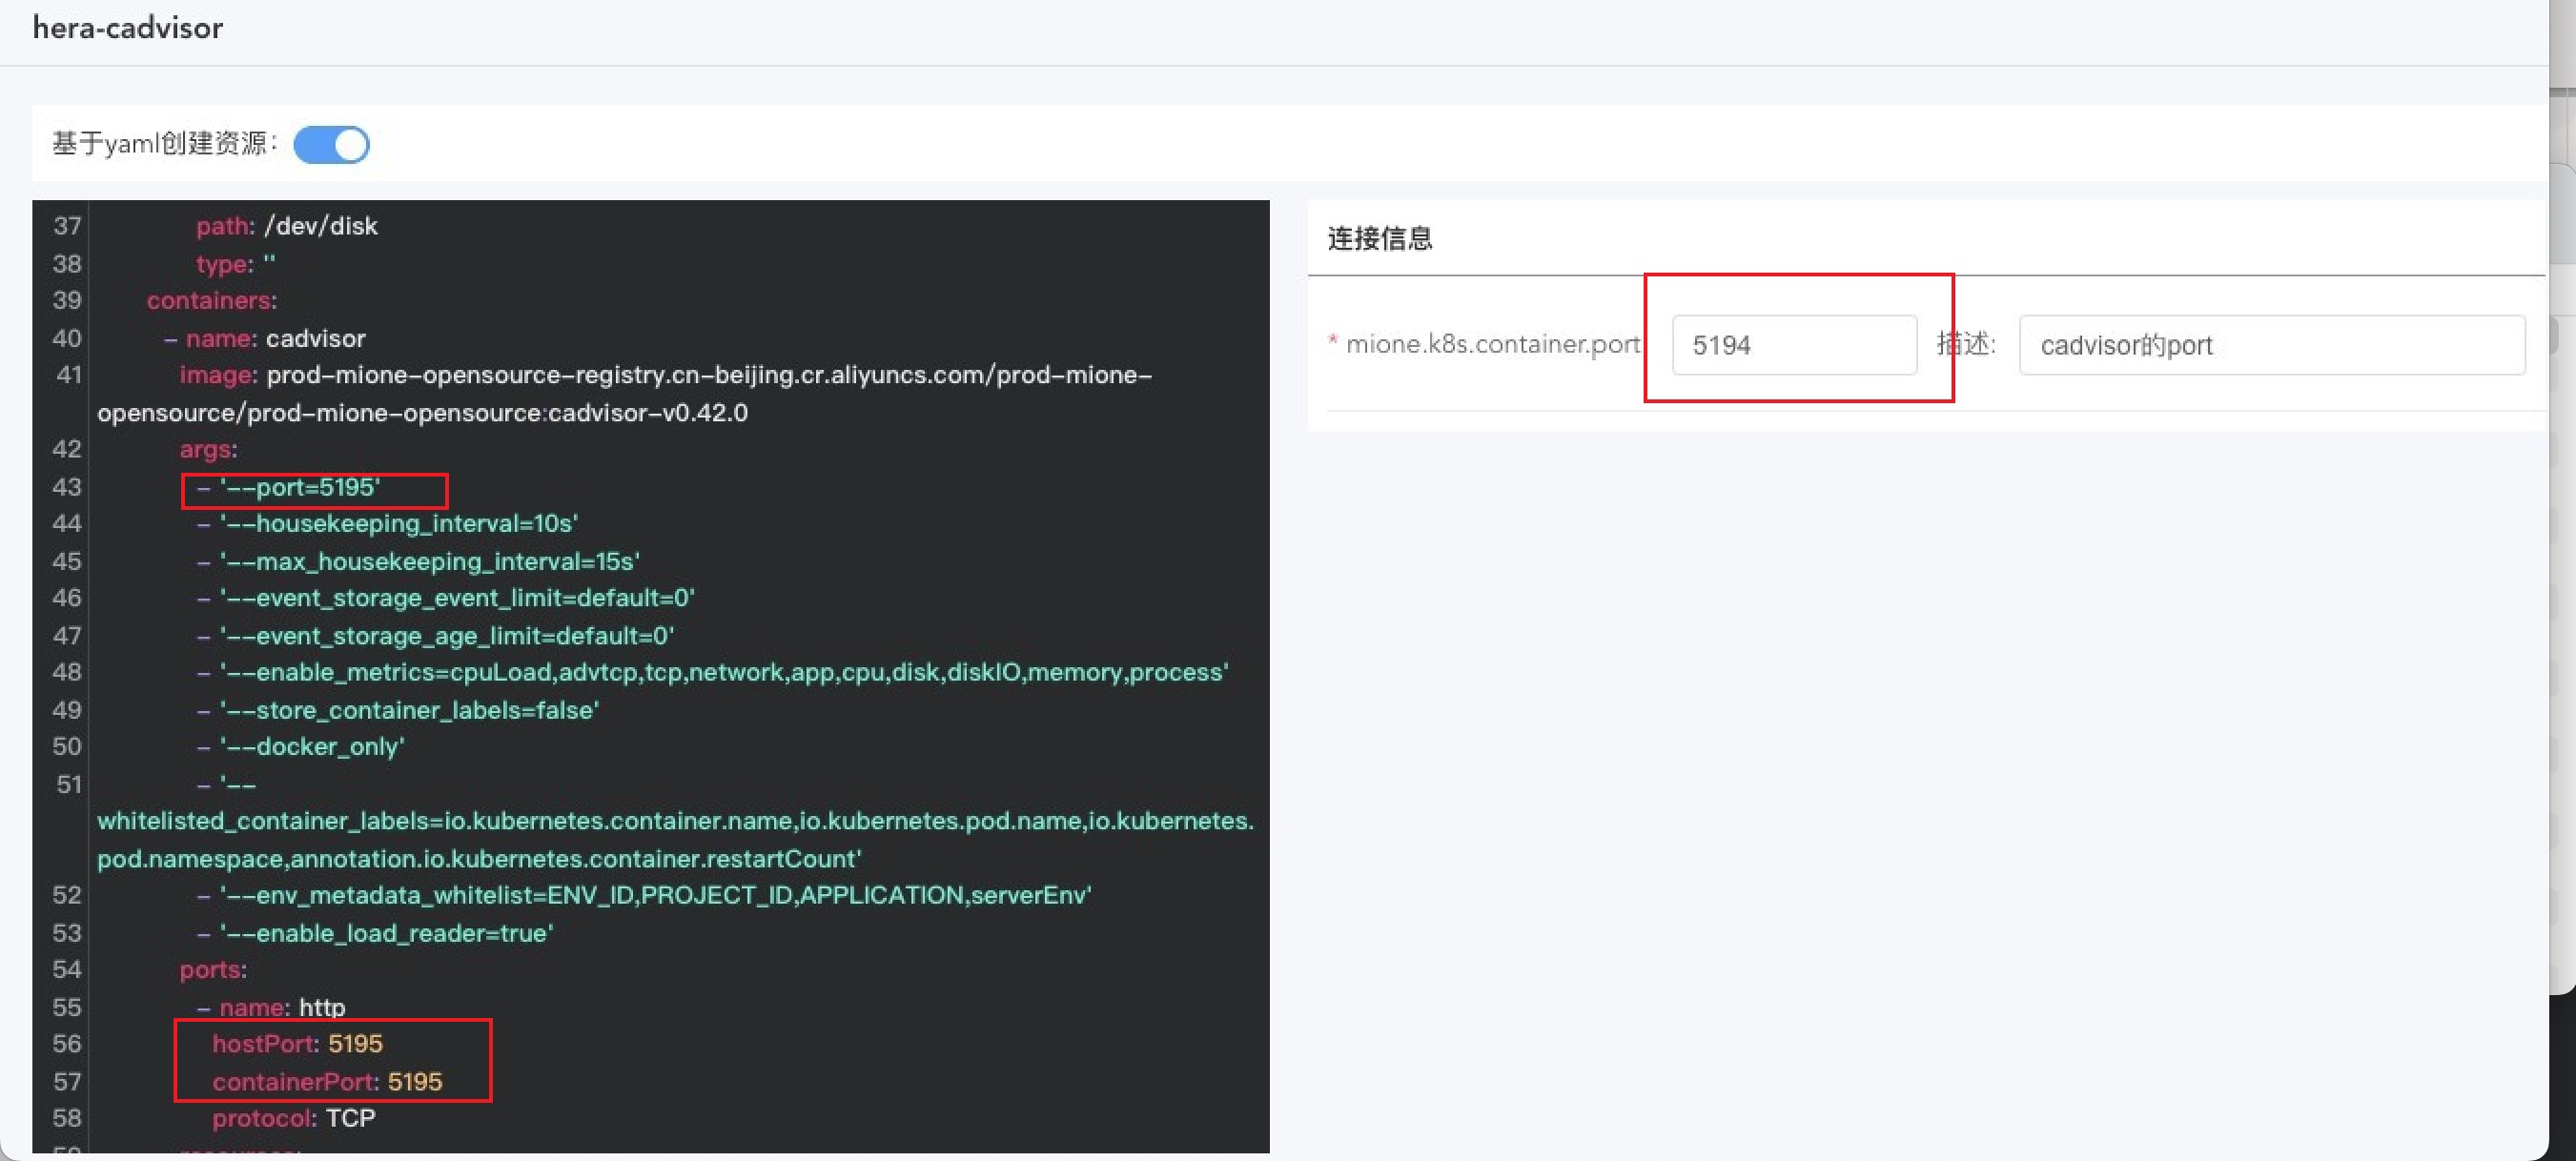Click the '--env_metadata_whitelist=ENV_ID...' line

pos(644,895)
